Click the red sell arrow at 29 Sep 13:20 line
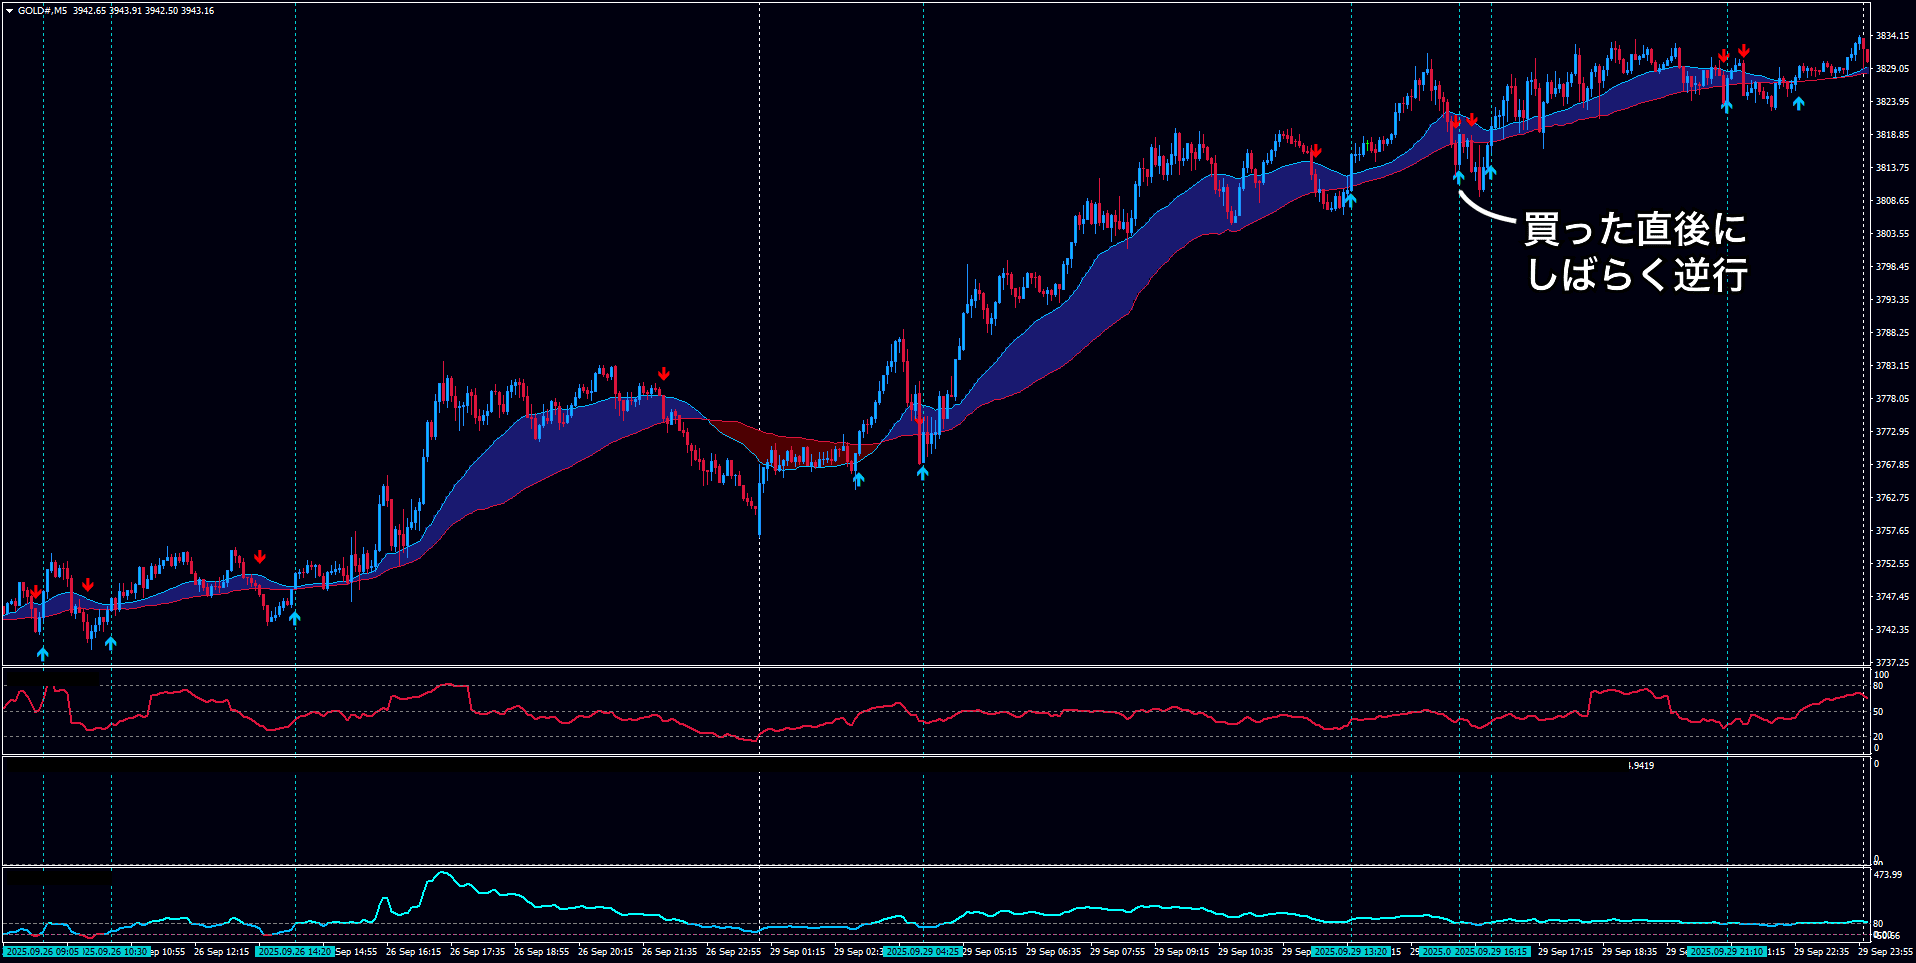This screenshot has height=963, width=1916. 1315,151
